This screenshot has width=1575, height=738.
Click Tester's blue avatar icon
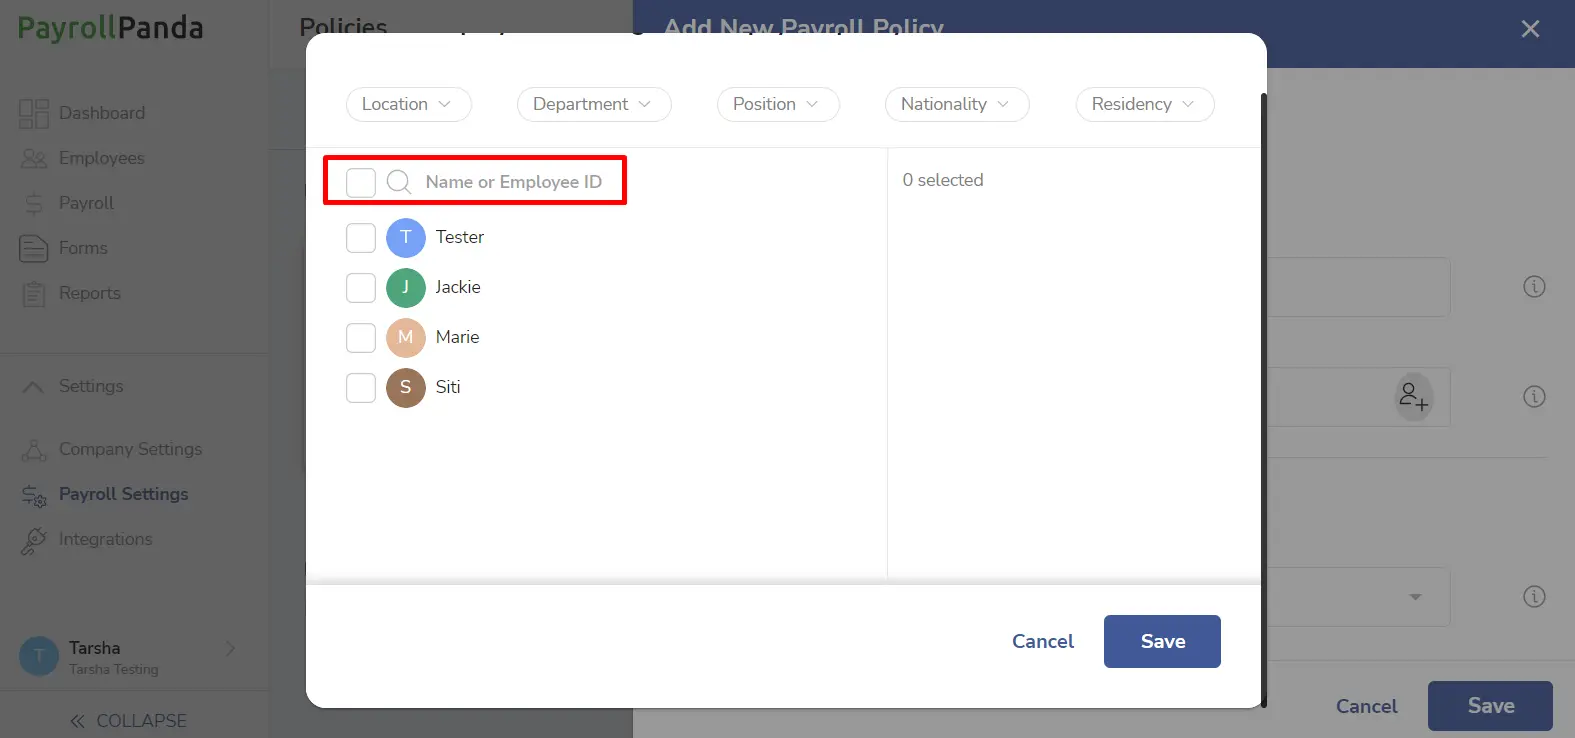406,238
